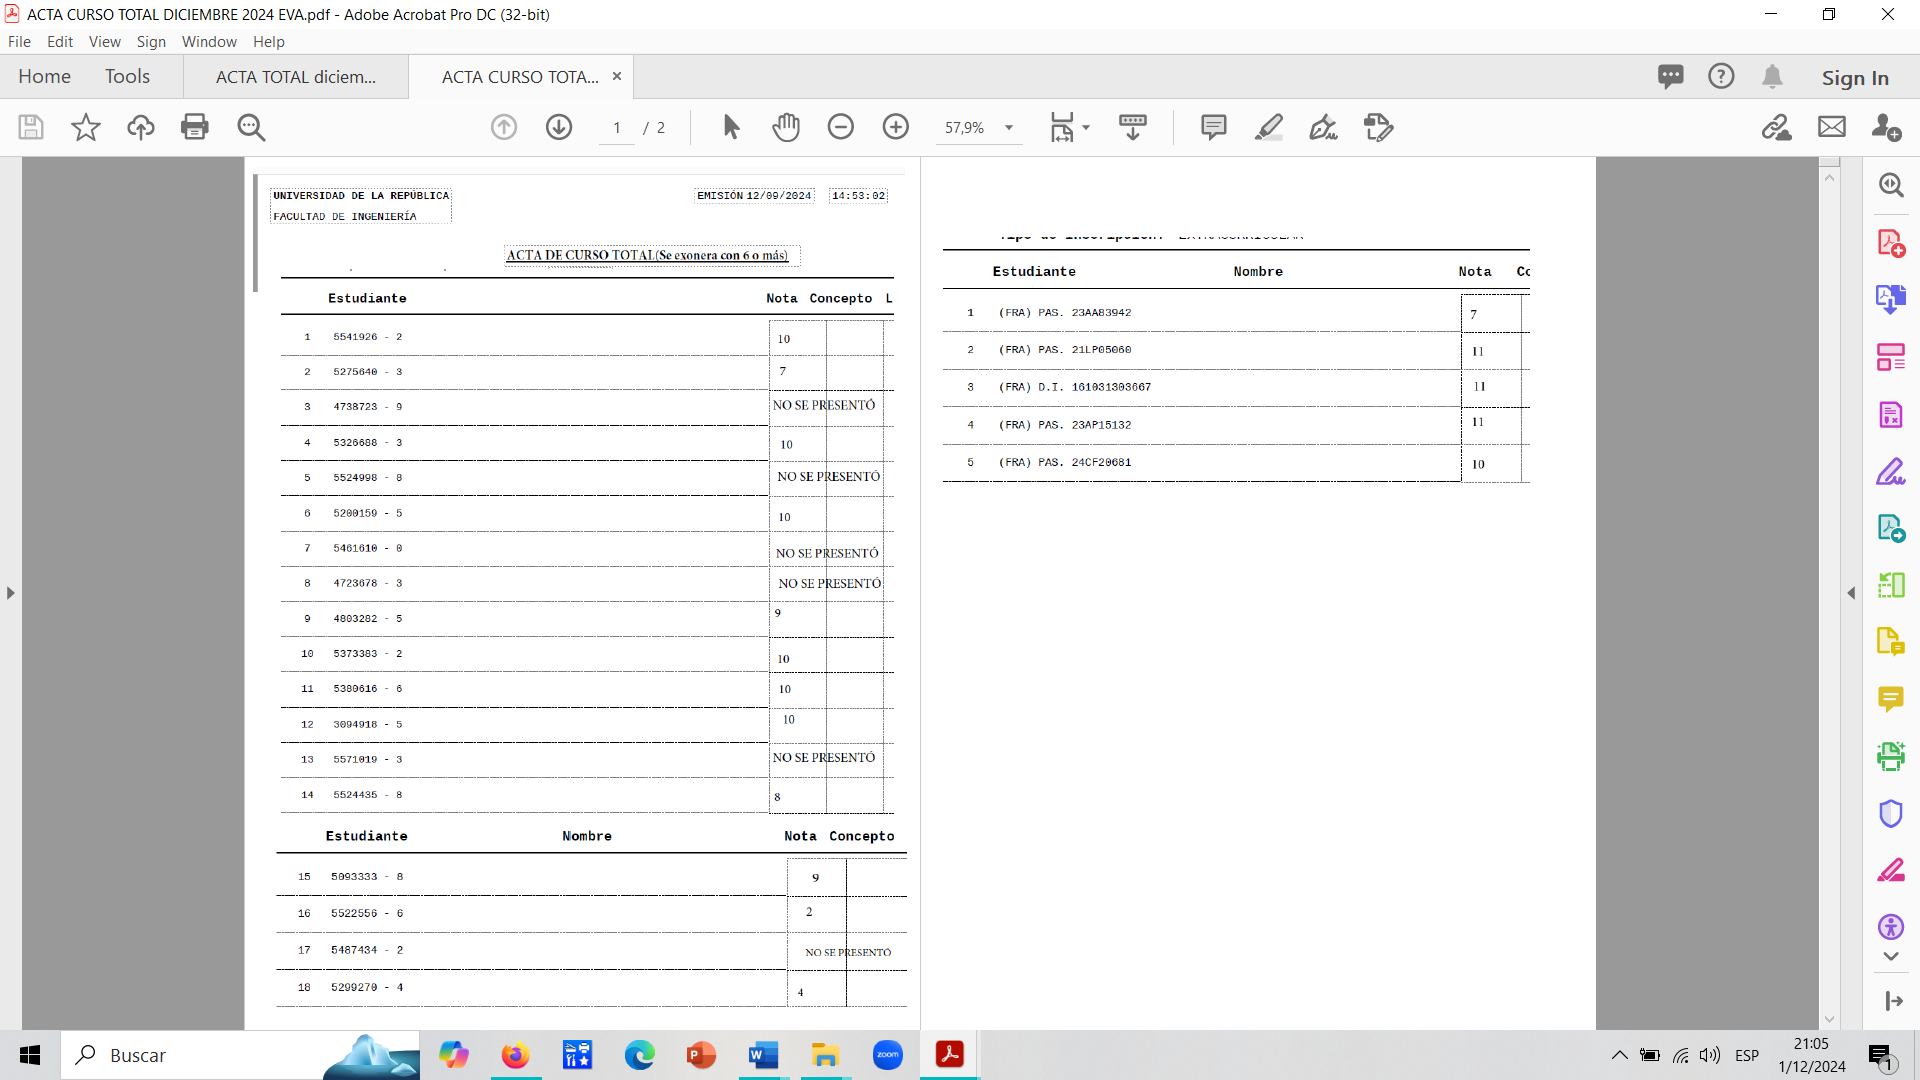Upload file to cloud icon

141,127
